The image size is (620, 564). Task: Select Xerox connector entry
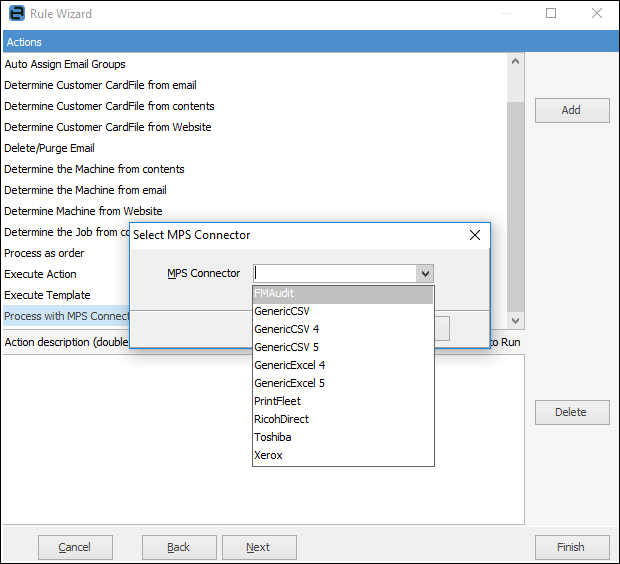pyautogui.click(x=343, y=455)
